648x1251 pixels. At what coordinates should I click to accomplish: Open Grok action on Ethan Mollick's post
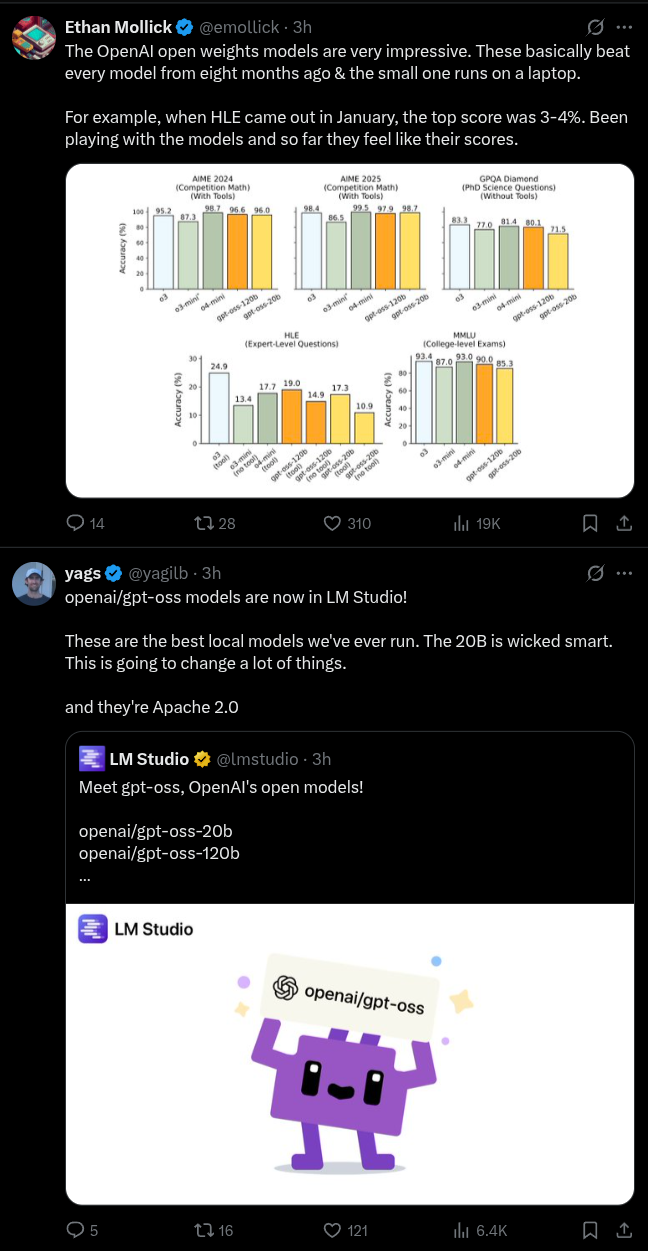tap(595, 27)
